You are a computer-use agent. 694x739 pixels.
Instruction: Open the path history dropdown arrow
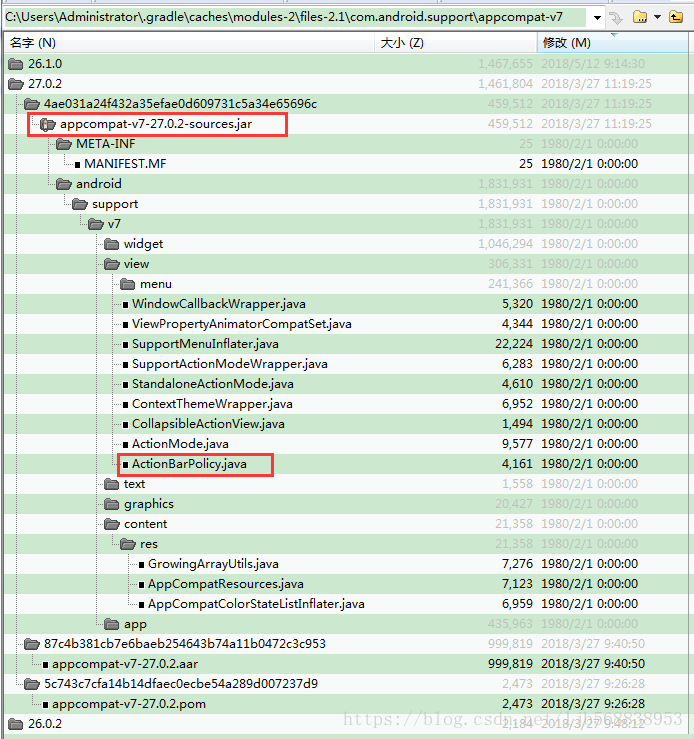[597, 18]
